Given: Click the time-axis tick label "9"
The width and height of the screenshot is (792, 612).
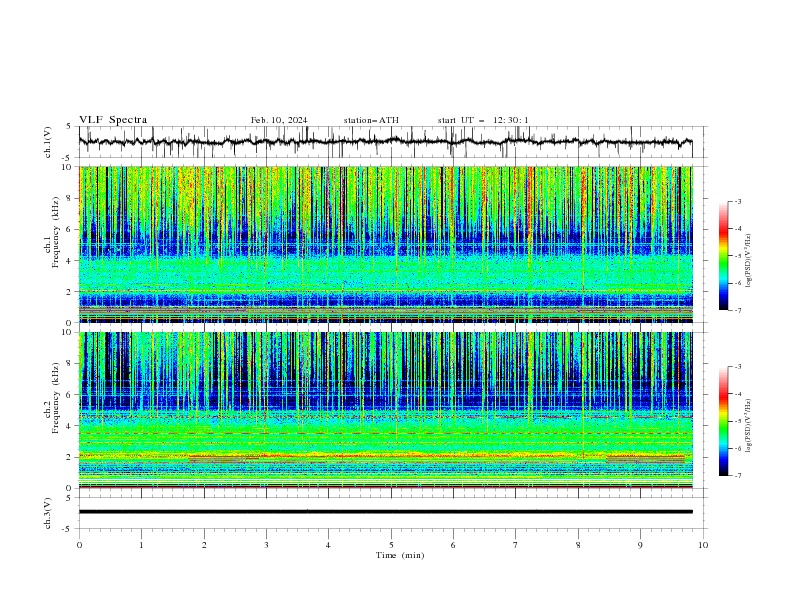Looking at the screenshot, I should tap(640, 545).
